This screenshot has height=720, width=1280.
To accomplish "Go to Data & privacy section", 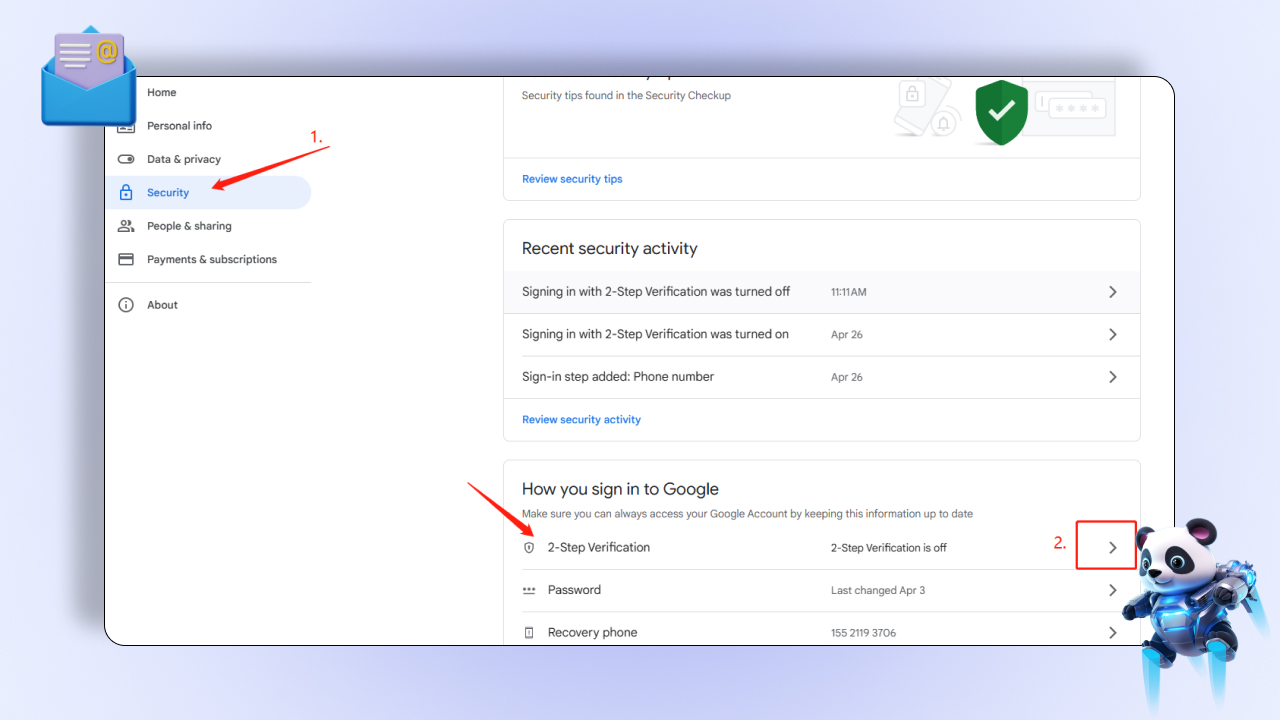I will [x=184, y=159].
